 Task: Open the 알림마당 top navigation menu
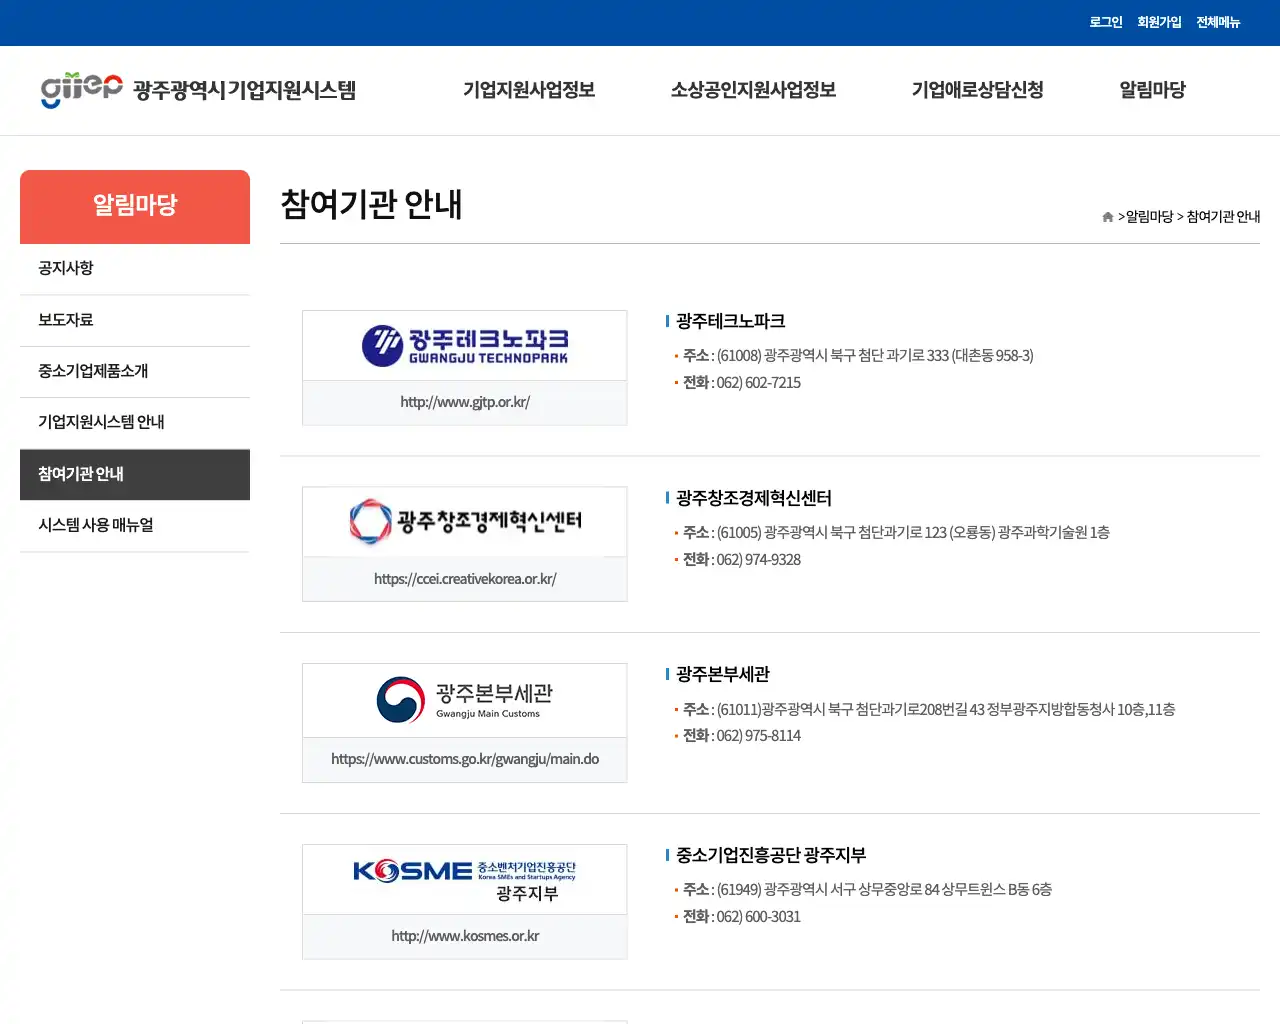(x=1151, y=90)
